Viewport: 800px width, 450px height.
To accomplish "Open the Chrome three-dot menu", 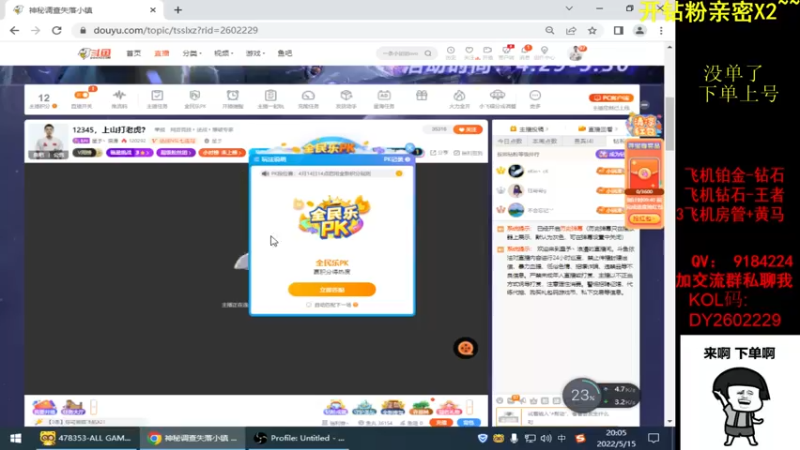I will [x=661, y=31].
